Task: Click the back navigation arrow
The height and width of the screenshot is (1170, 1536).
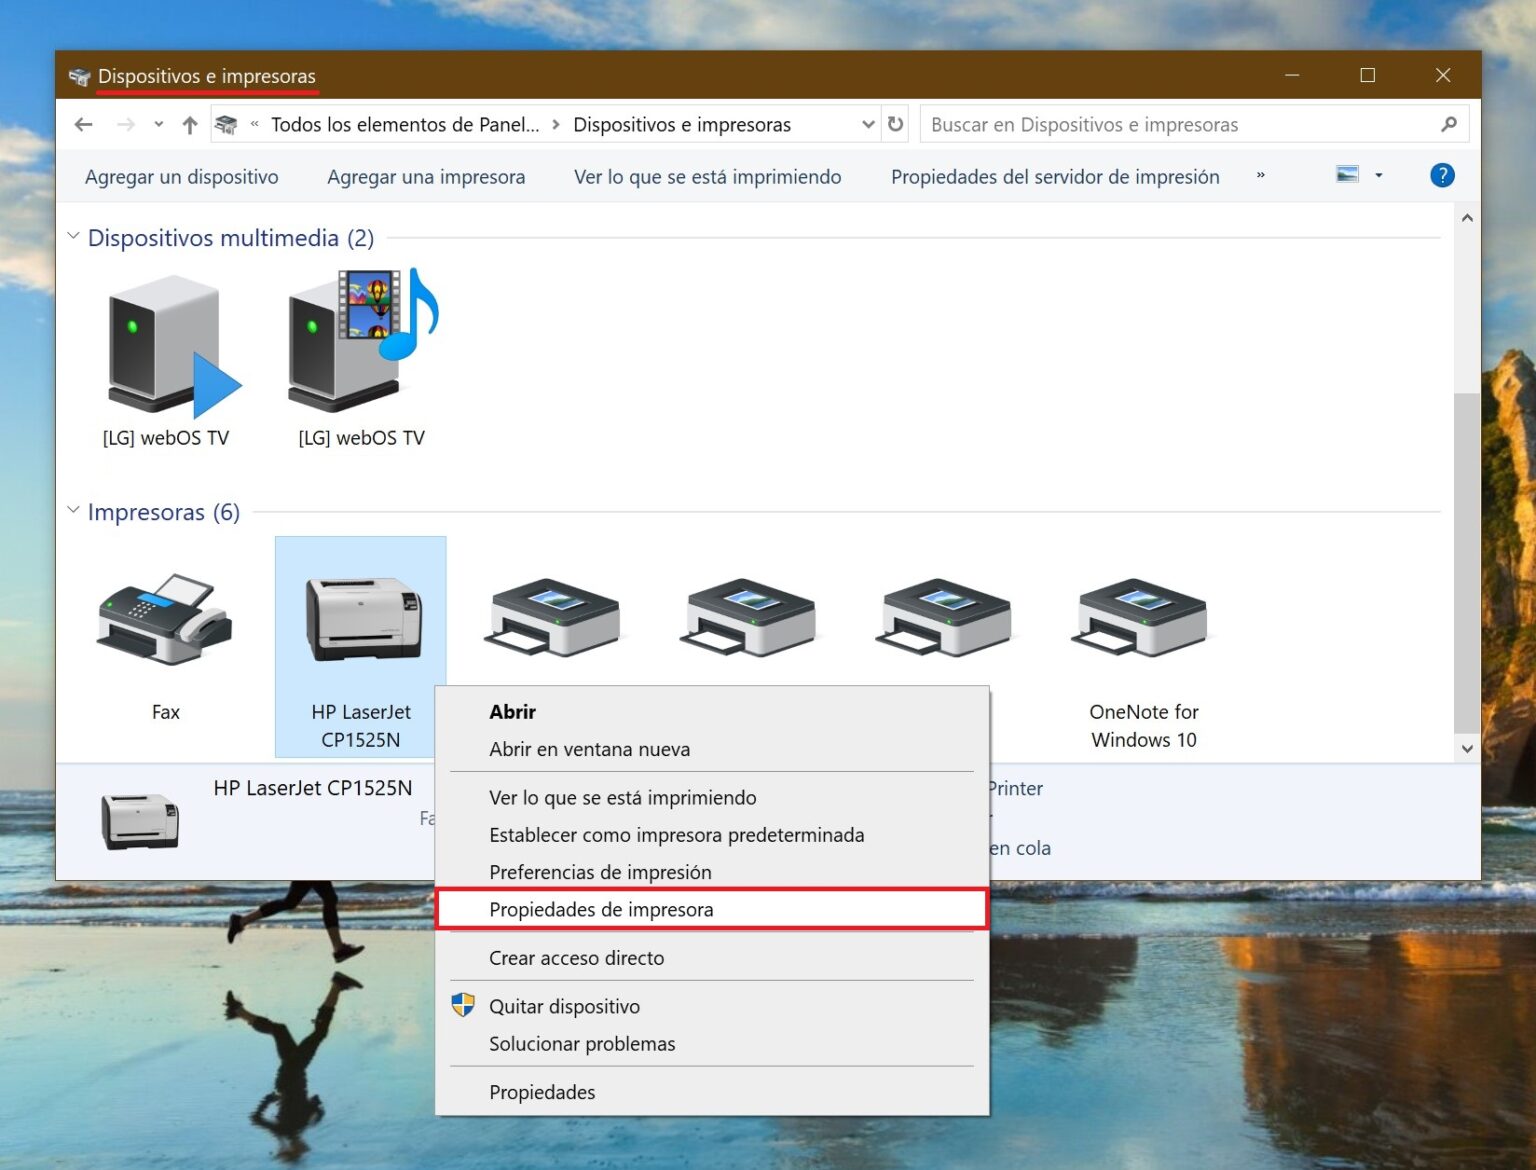Action: [x=83, y=124]
